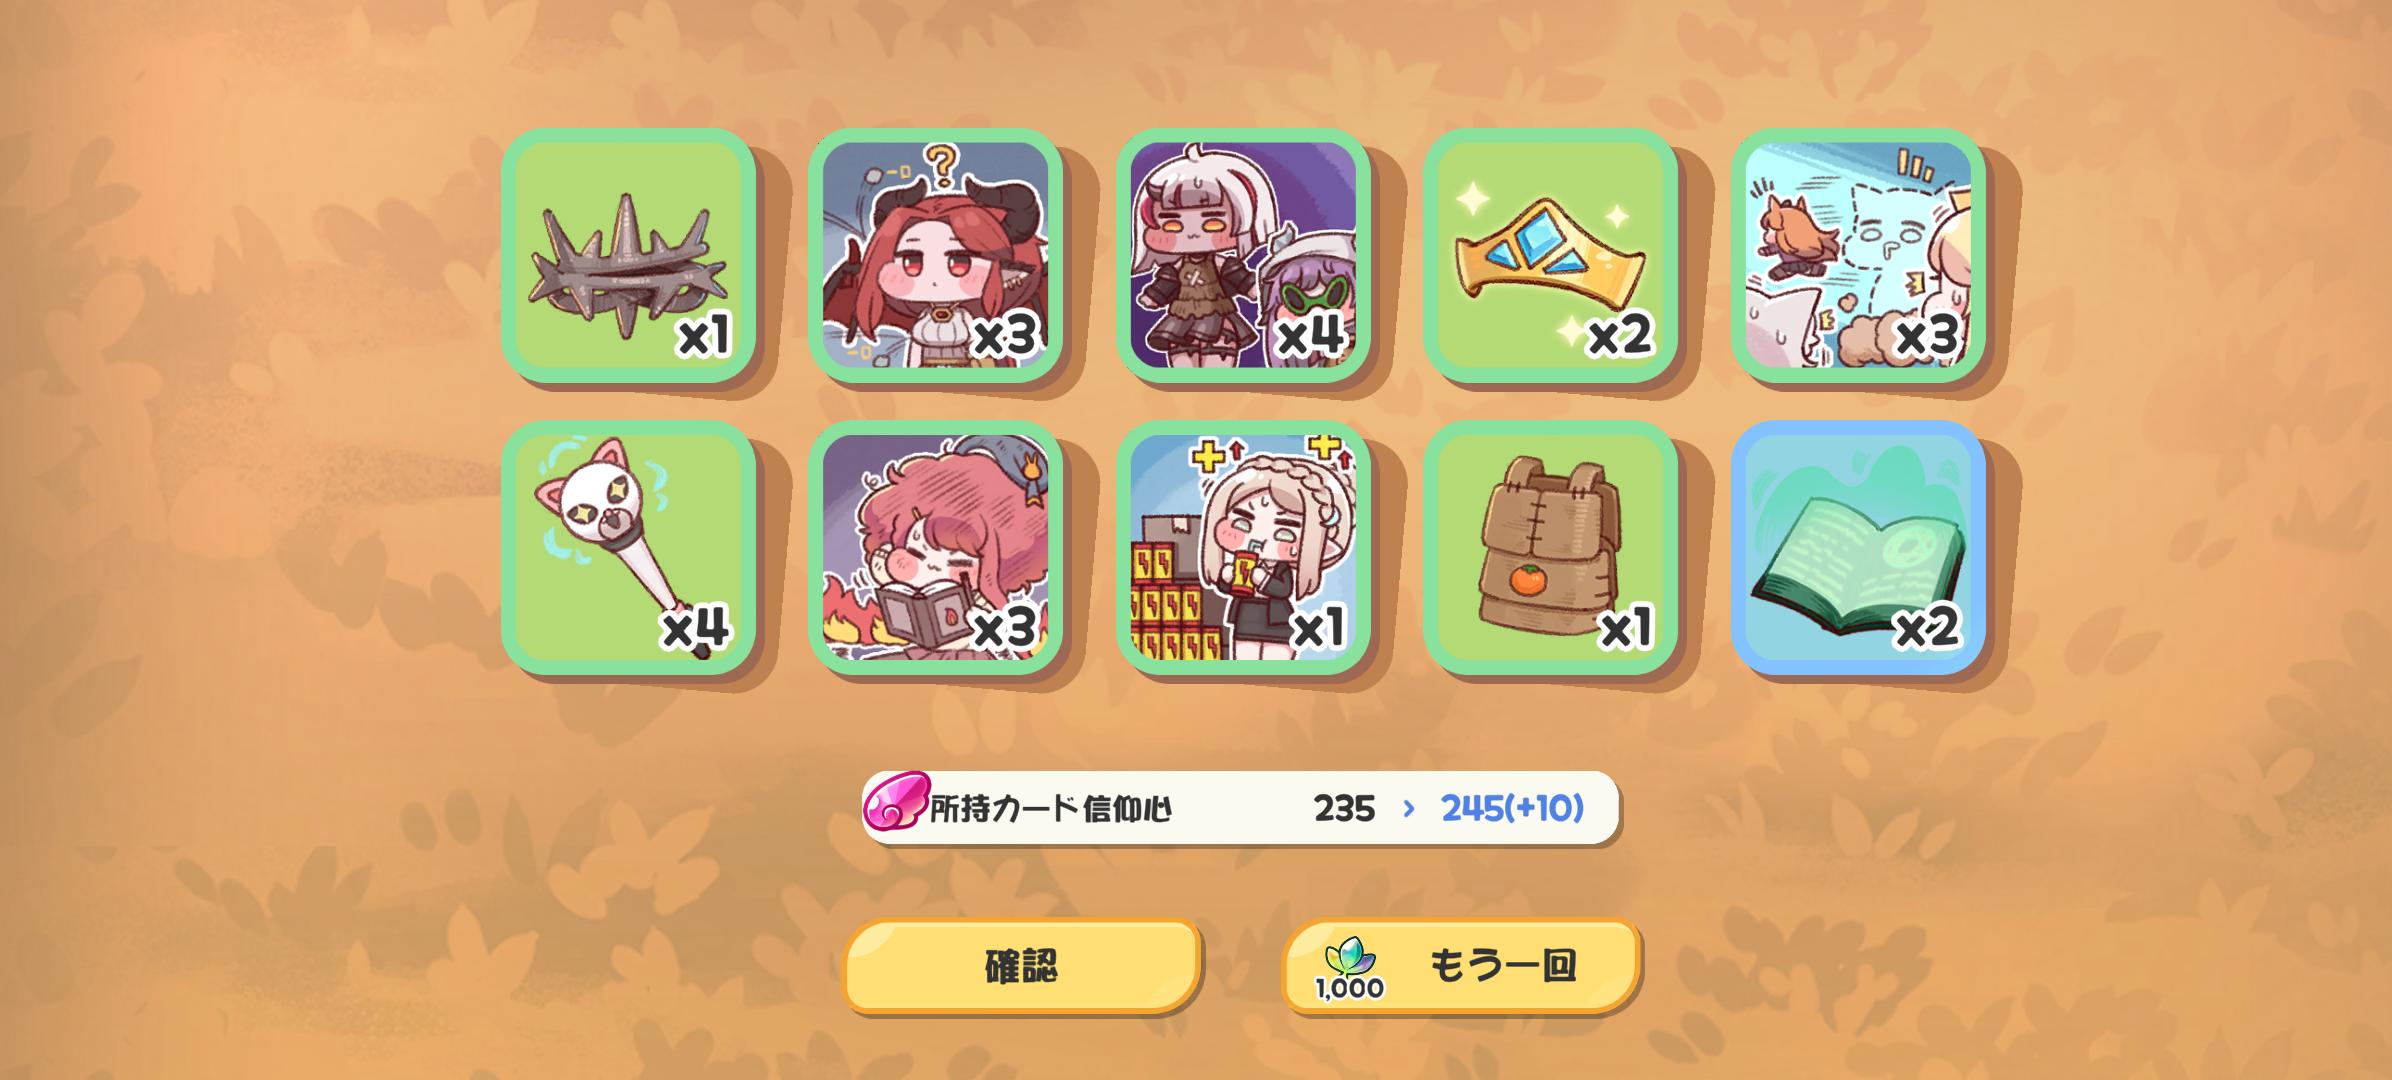Click the 1,000 crystal cost icon
This screenshot has width=2392, height=1080.
(1349, 969)
